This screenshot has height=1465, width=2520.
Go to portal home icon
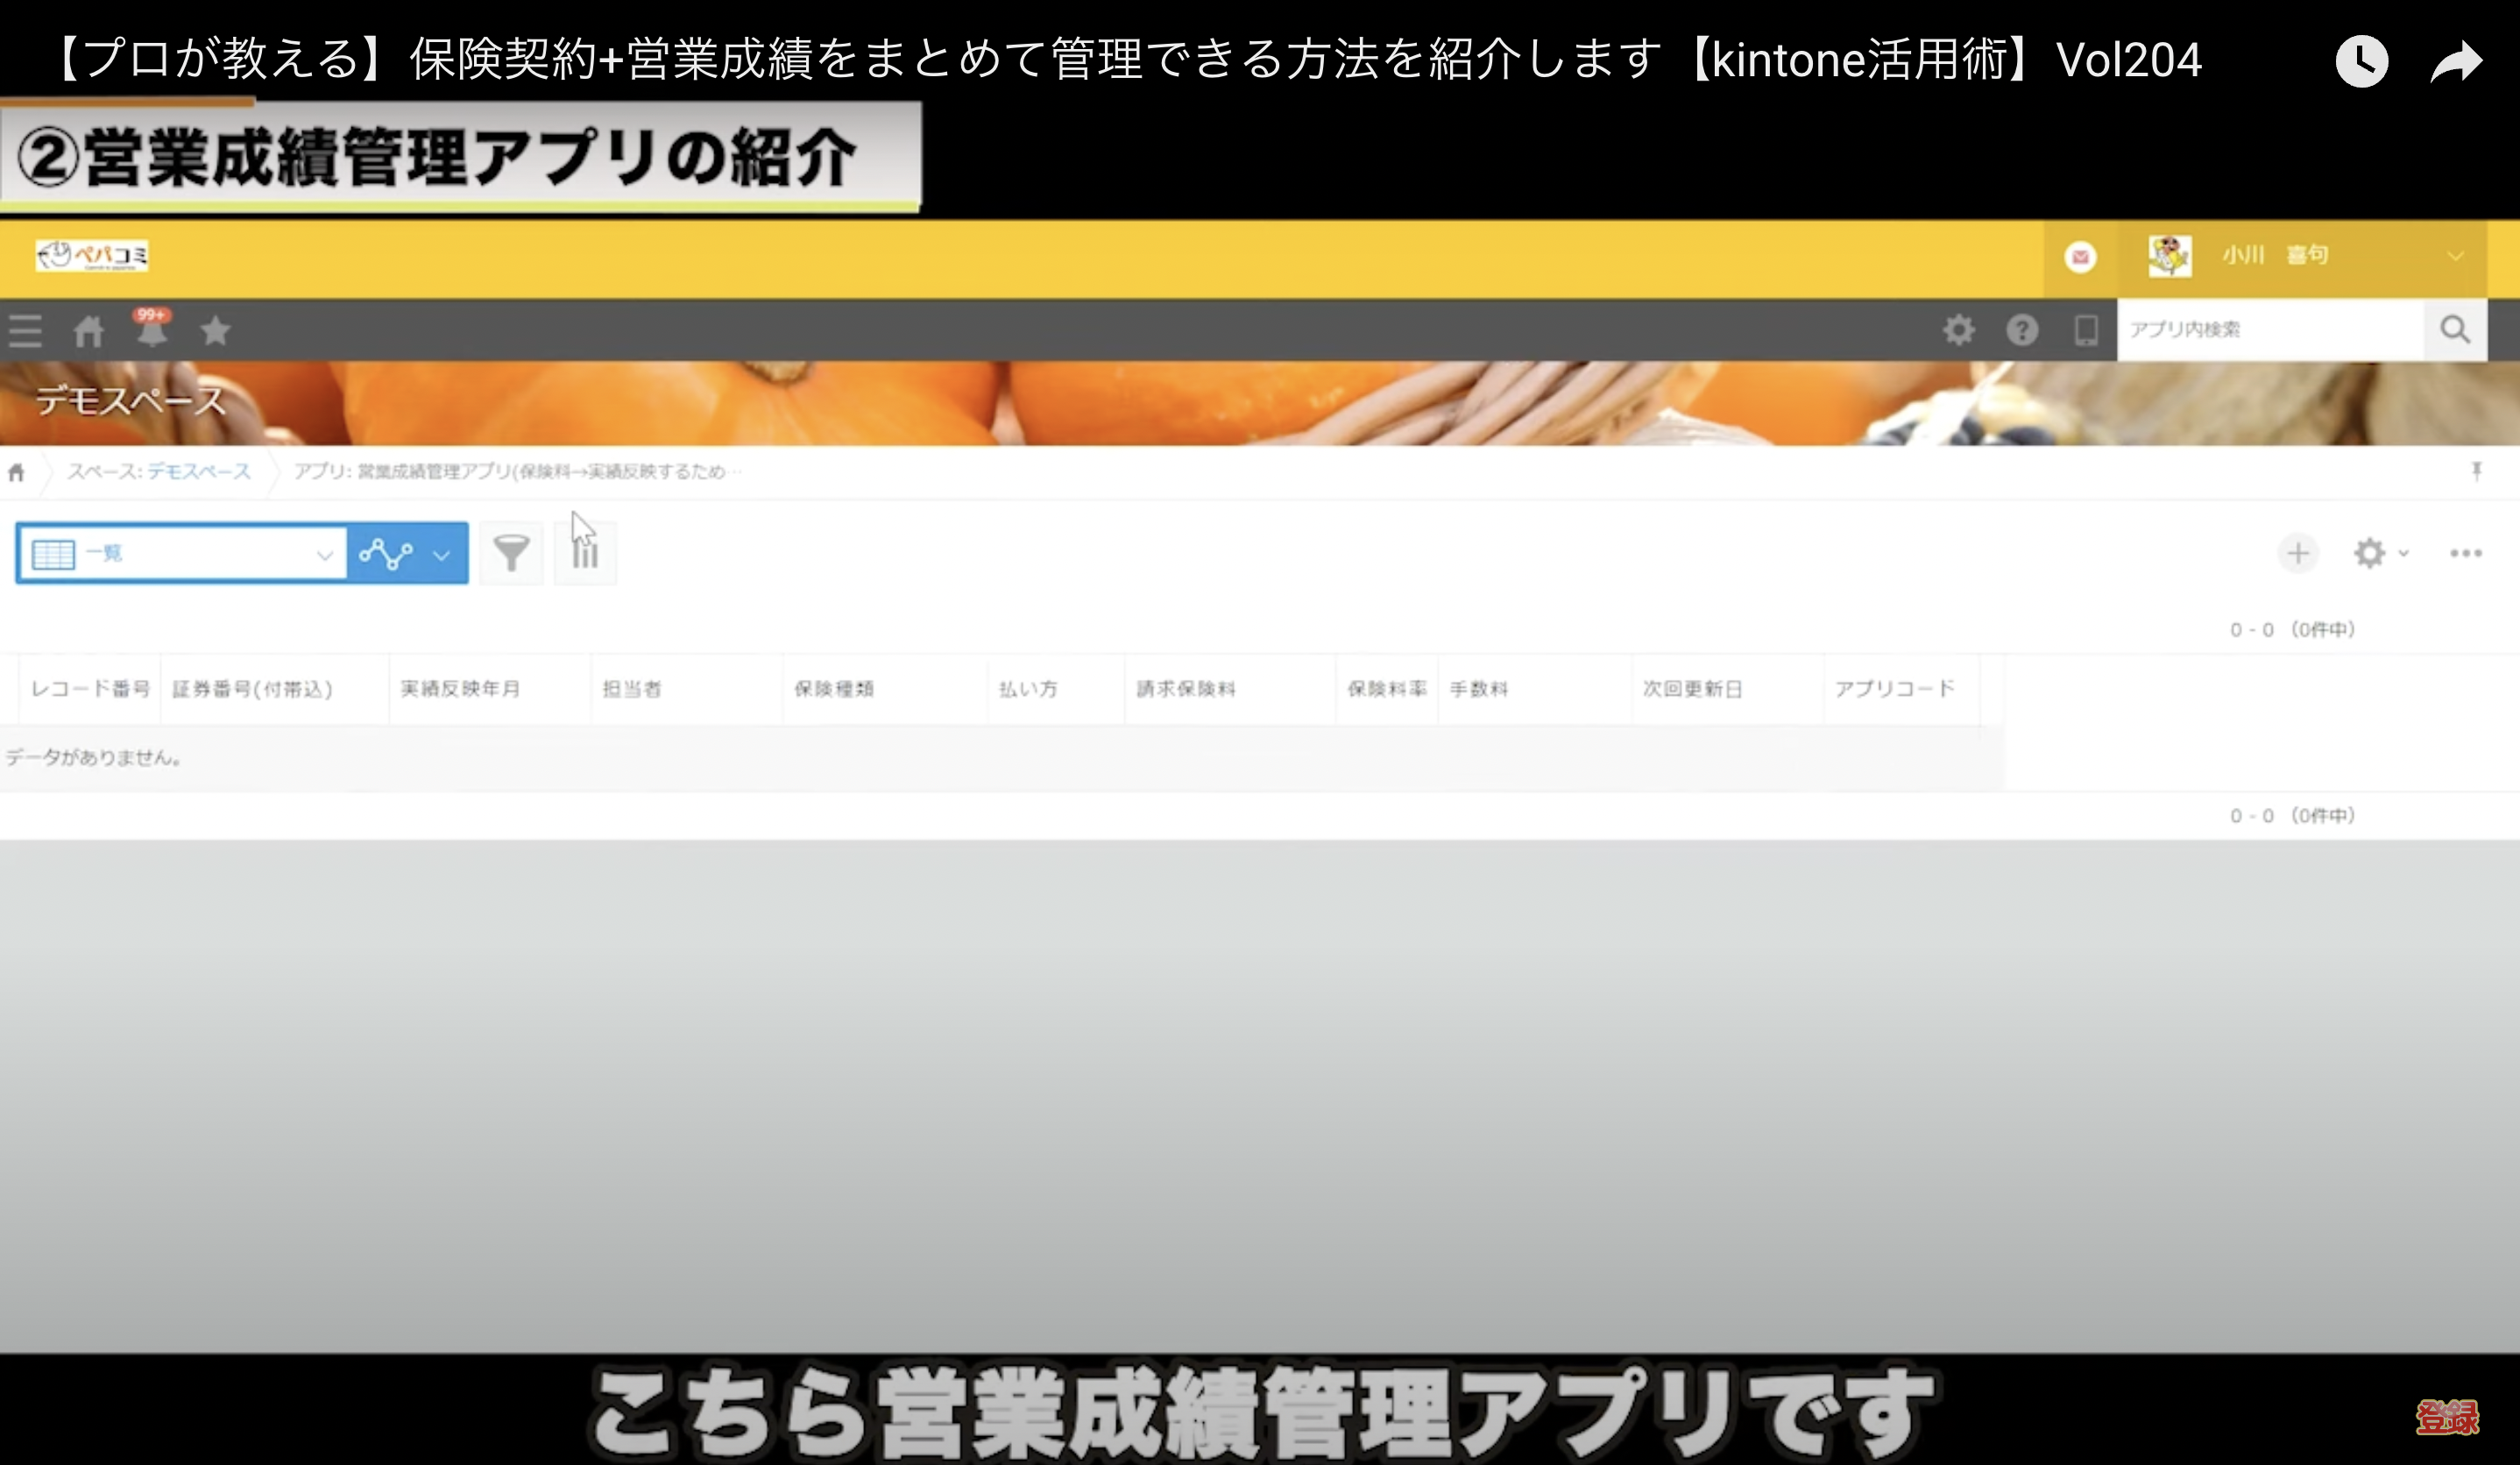[x=88, y=330]
